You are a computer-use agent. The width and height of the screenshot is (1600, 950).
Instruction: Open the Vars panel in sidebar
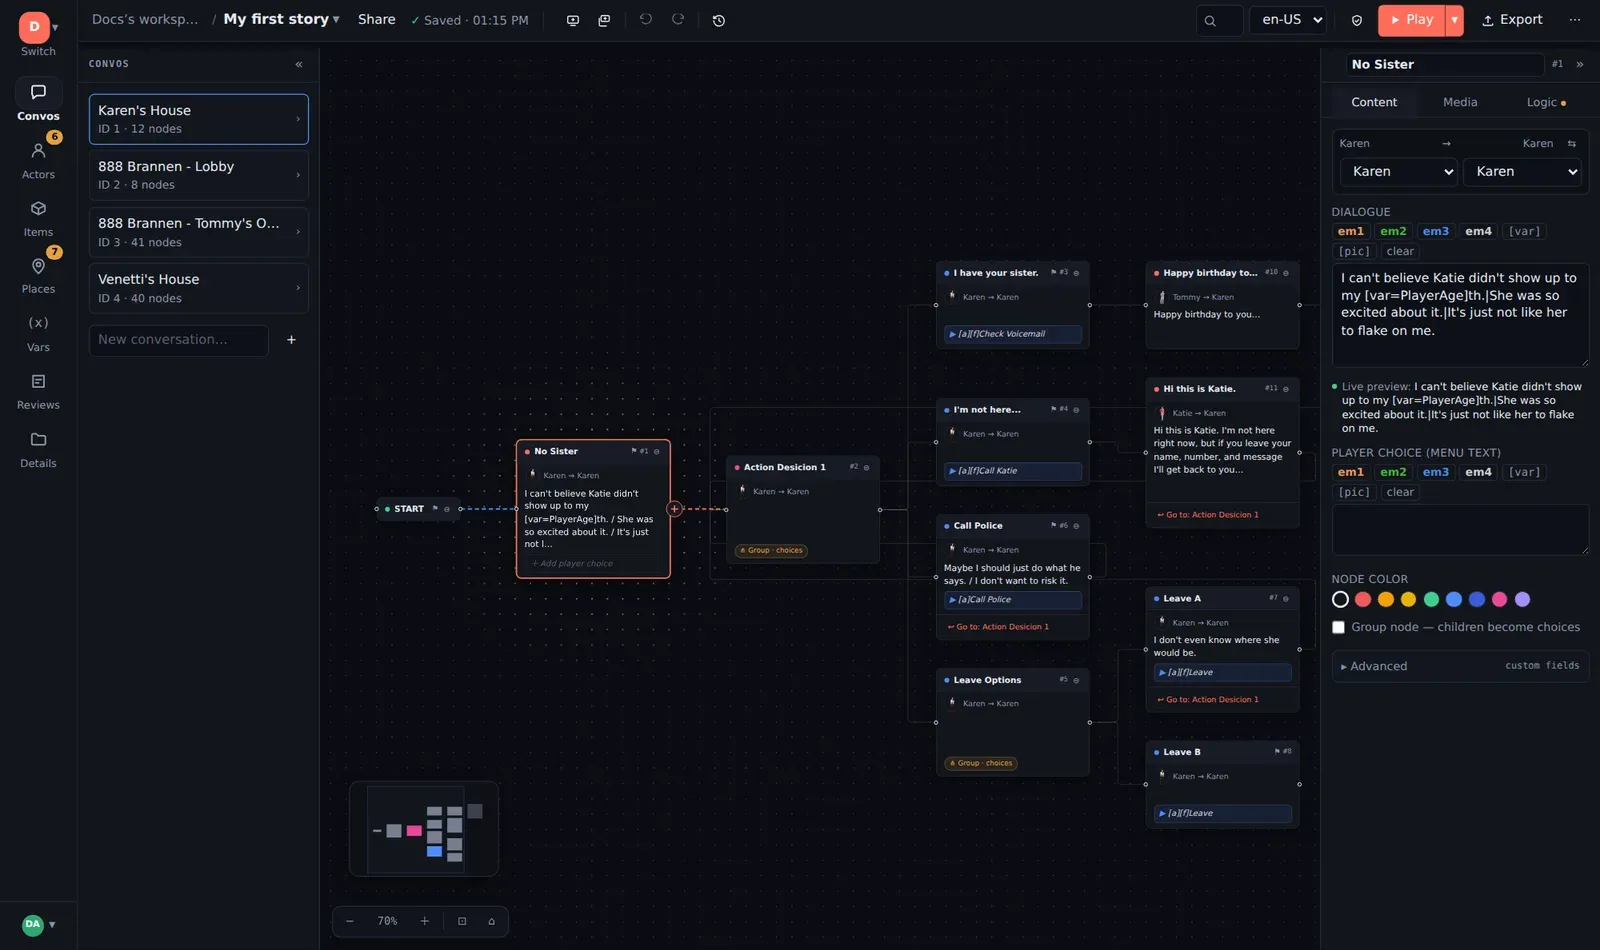coord(38,333)
